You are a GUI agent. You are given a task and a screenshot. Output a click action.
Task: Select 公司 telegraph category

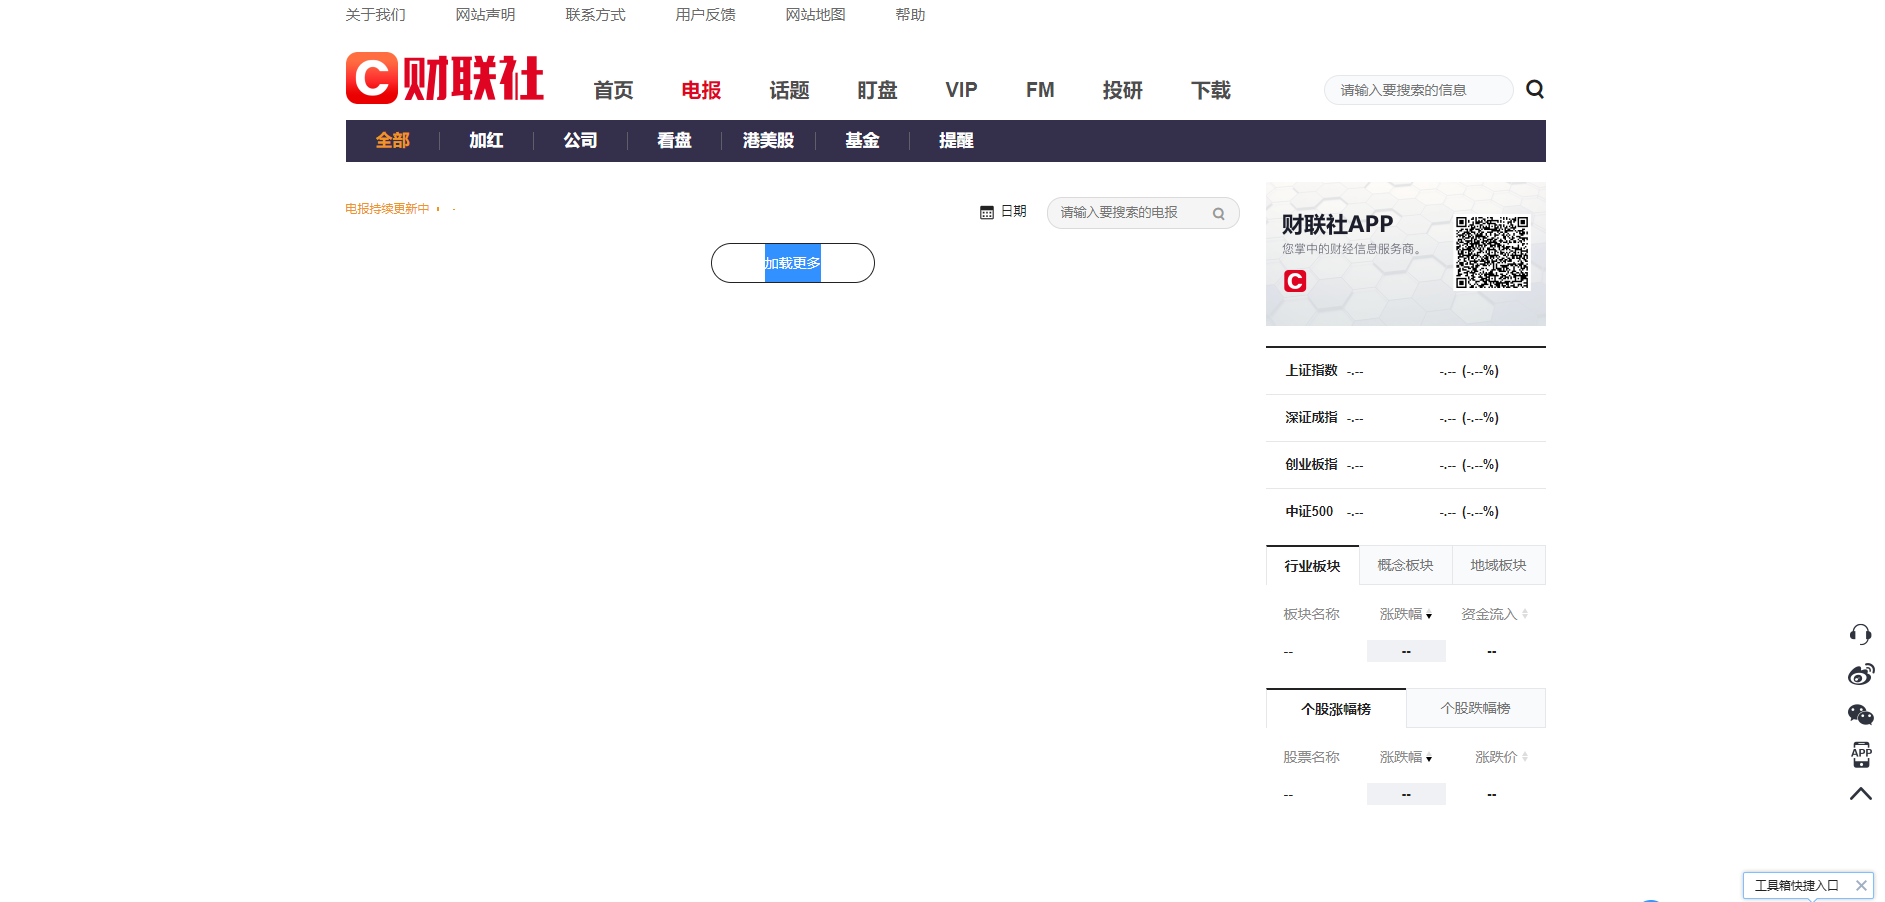580,141
